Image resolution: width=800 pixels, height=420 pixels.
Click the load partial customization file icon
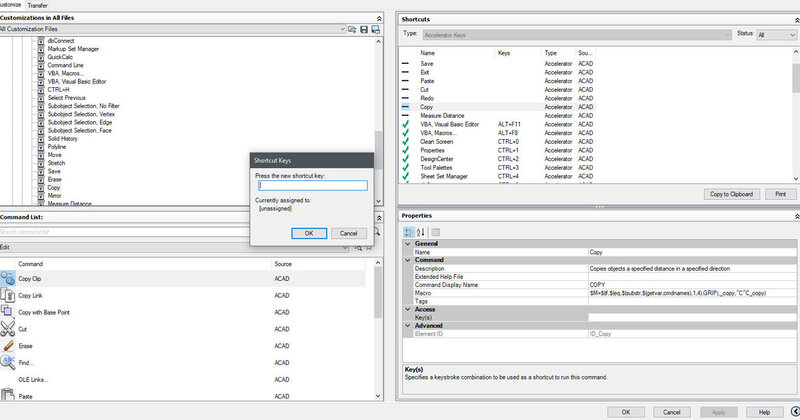(352, 30)
